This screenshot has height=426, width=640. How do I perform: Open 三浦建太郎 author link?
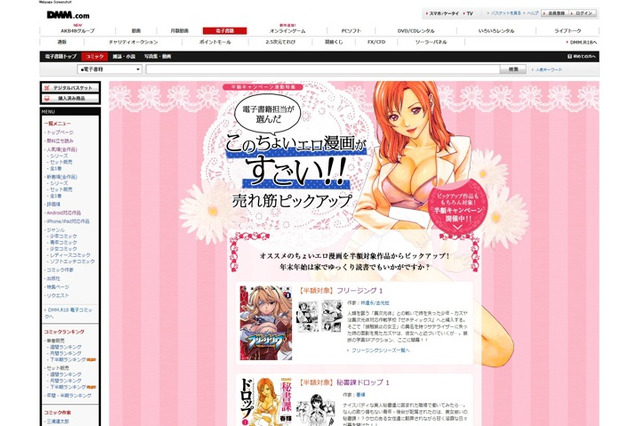click(58, 421)
